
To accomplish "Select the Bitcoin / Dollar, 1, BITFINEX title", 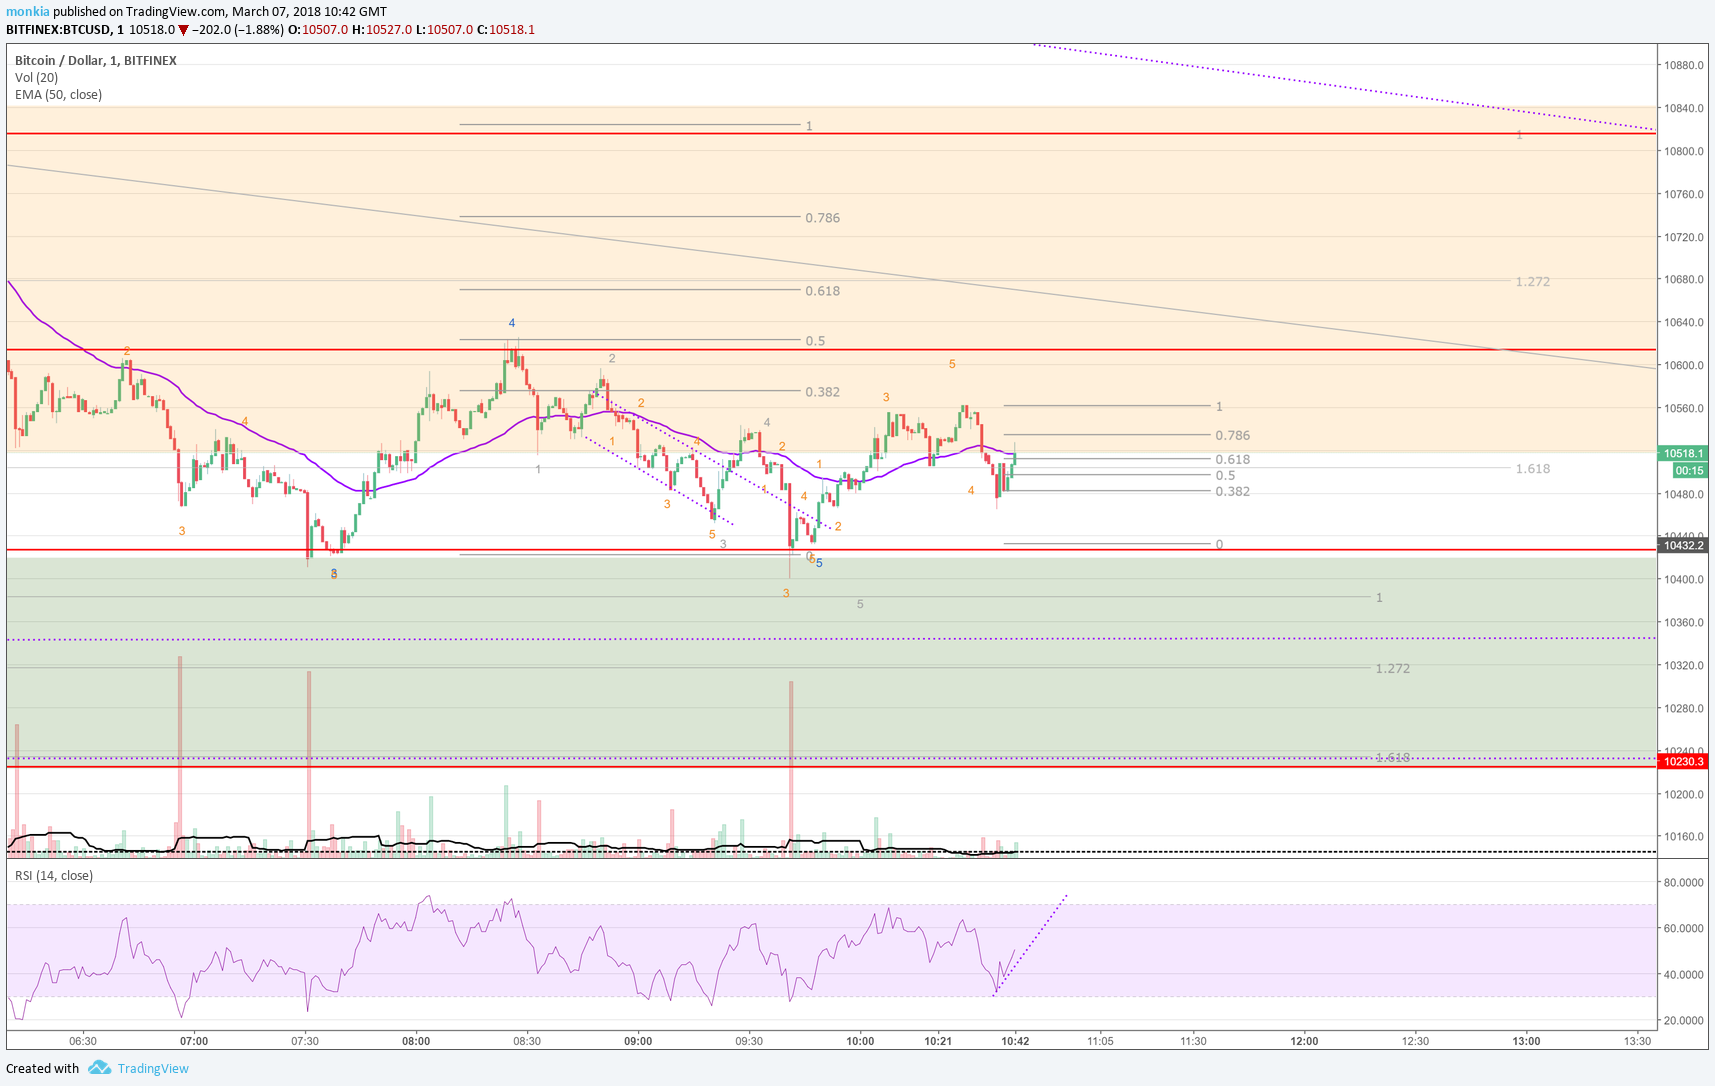I will [x=96, y=60].
